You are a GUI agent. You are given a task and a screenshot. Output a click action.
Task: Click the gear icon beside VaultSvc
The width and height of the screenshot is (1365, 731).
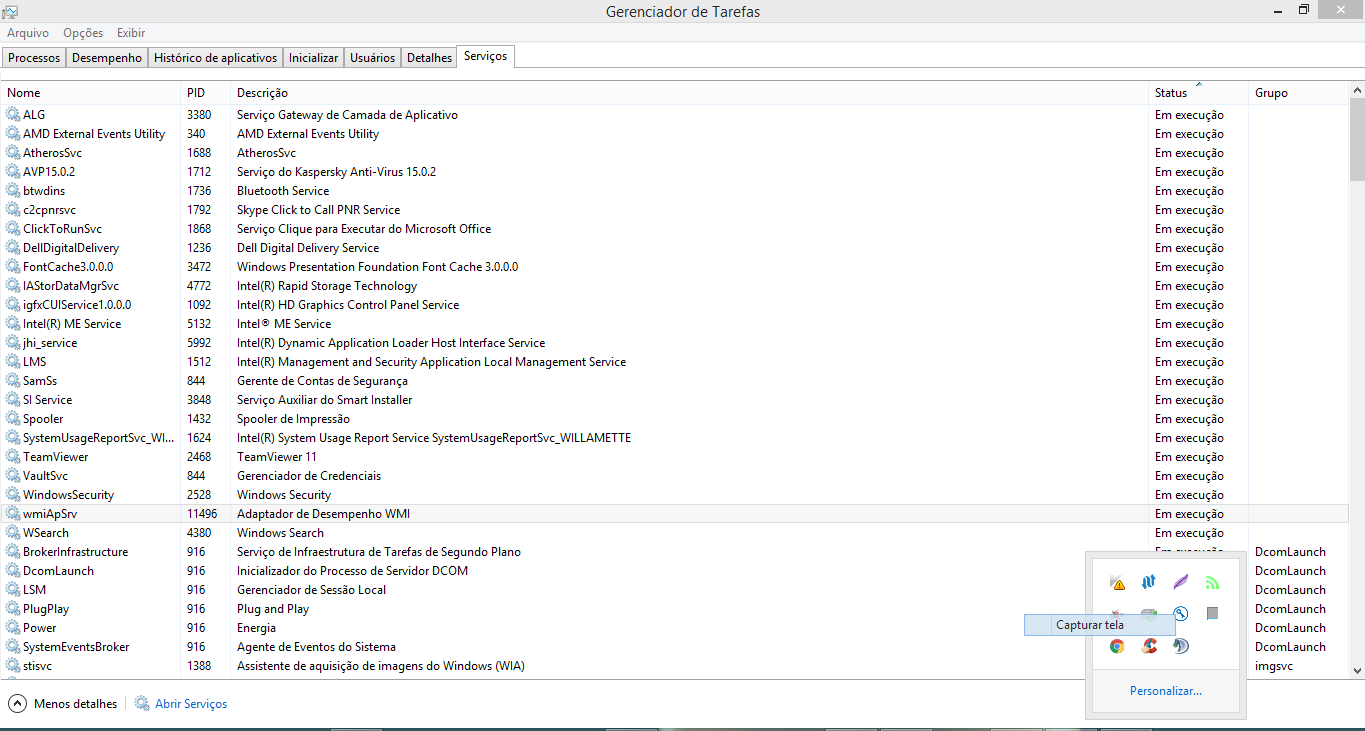click(x=13, y=476)
